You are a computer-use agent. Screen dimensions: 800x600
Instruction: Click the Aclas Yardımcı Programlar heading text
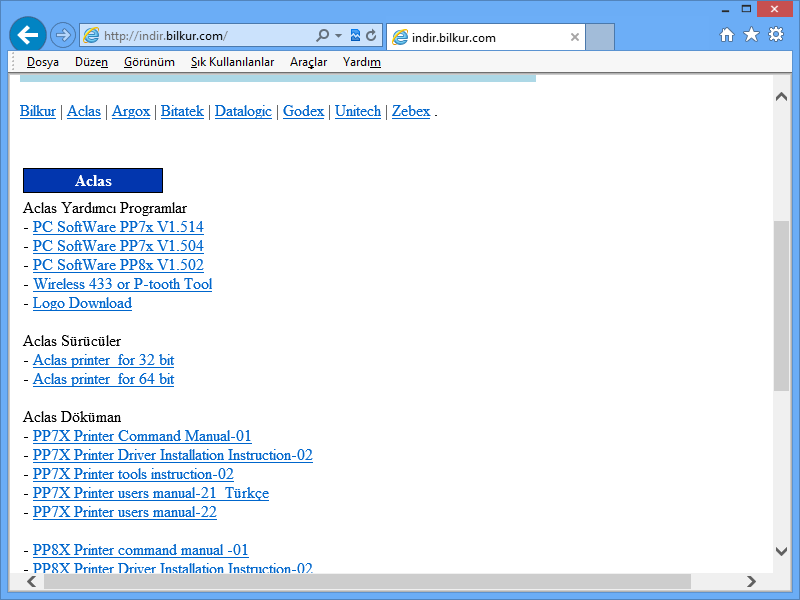105,208
